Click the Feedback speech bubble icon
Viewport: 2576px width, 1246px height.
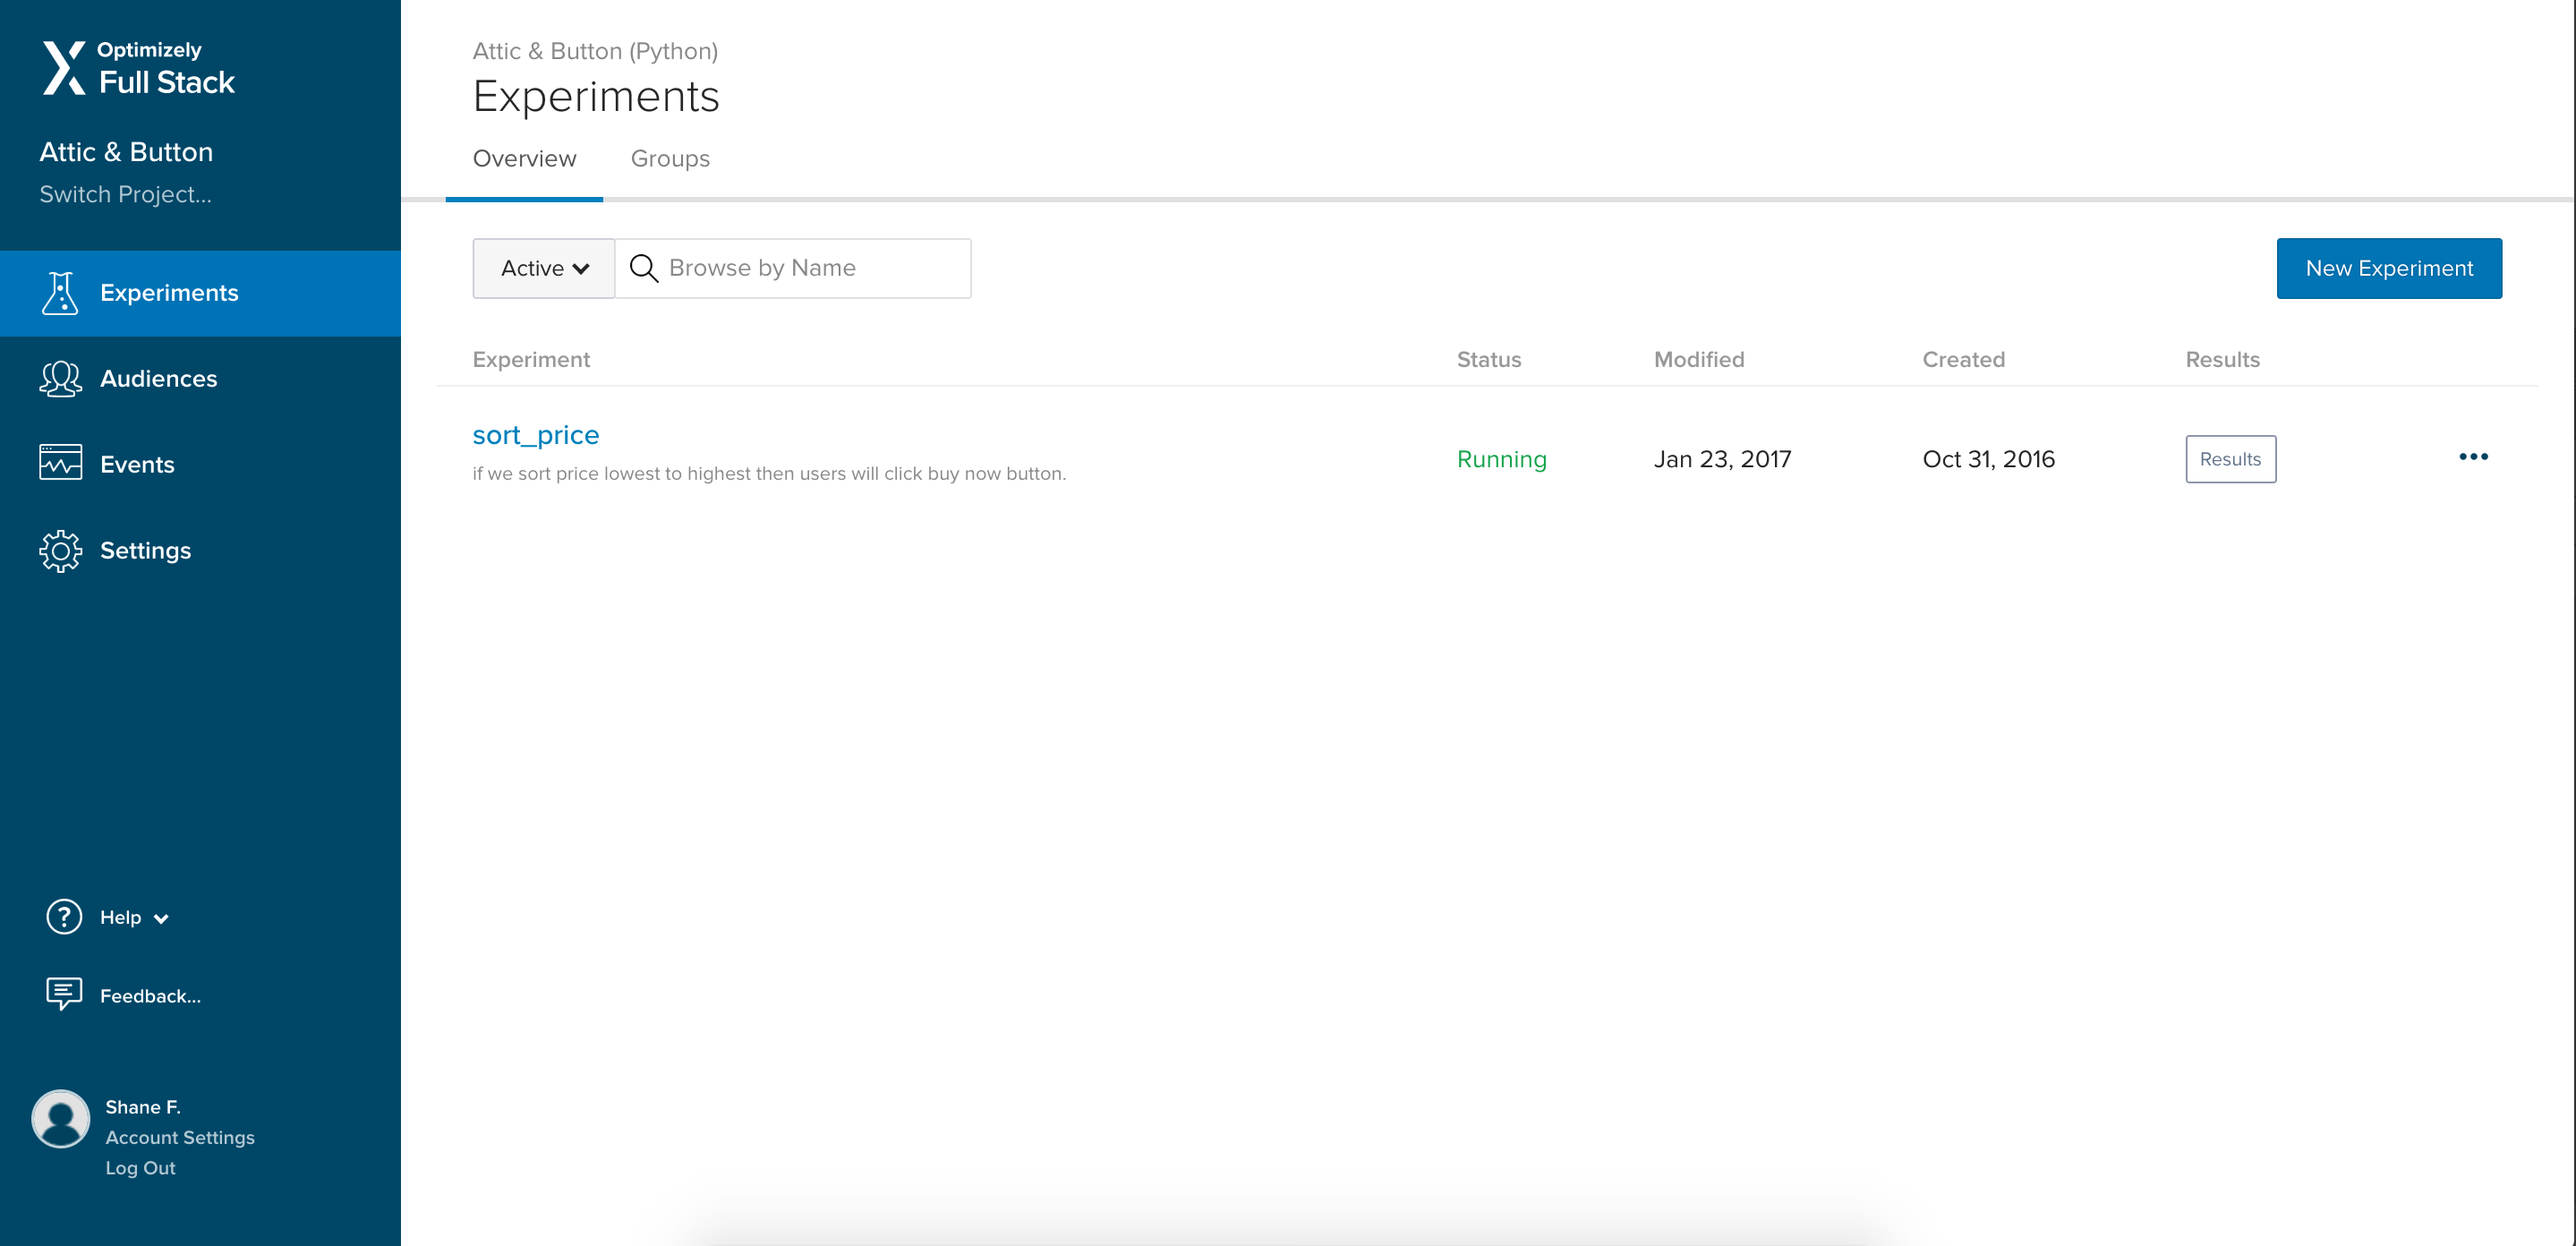point(64,994)
